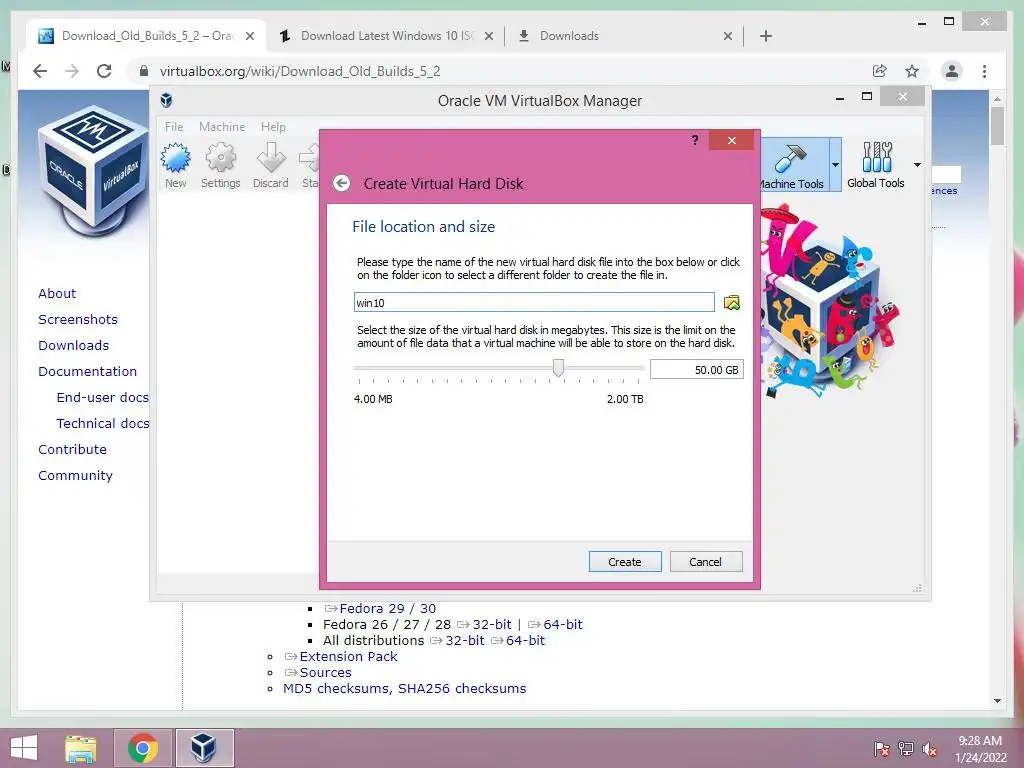This screenshot has width=1024, height=768.
Task: Click the Discard arrow icon
Action: (x=270, y=159)
